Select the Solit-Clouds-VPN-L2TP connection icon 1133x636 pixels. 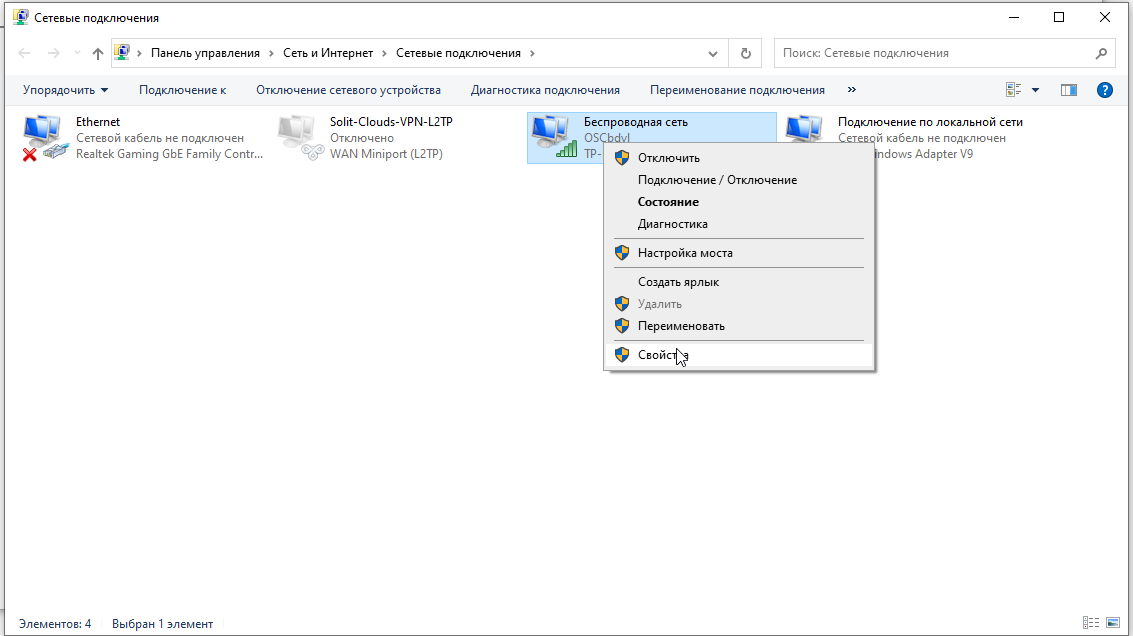pos(301,137)
